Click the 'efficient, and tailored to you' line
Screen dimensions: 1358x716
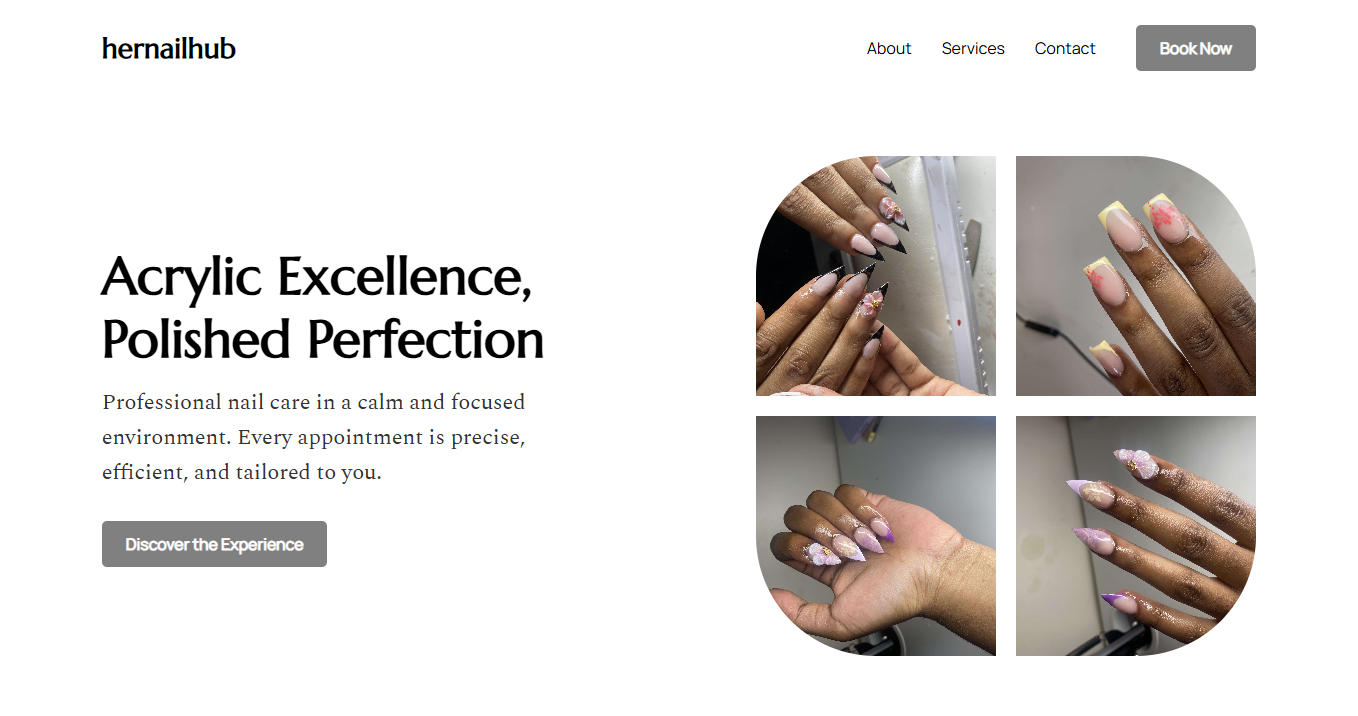[241, 472]
